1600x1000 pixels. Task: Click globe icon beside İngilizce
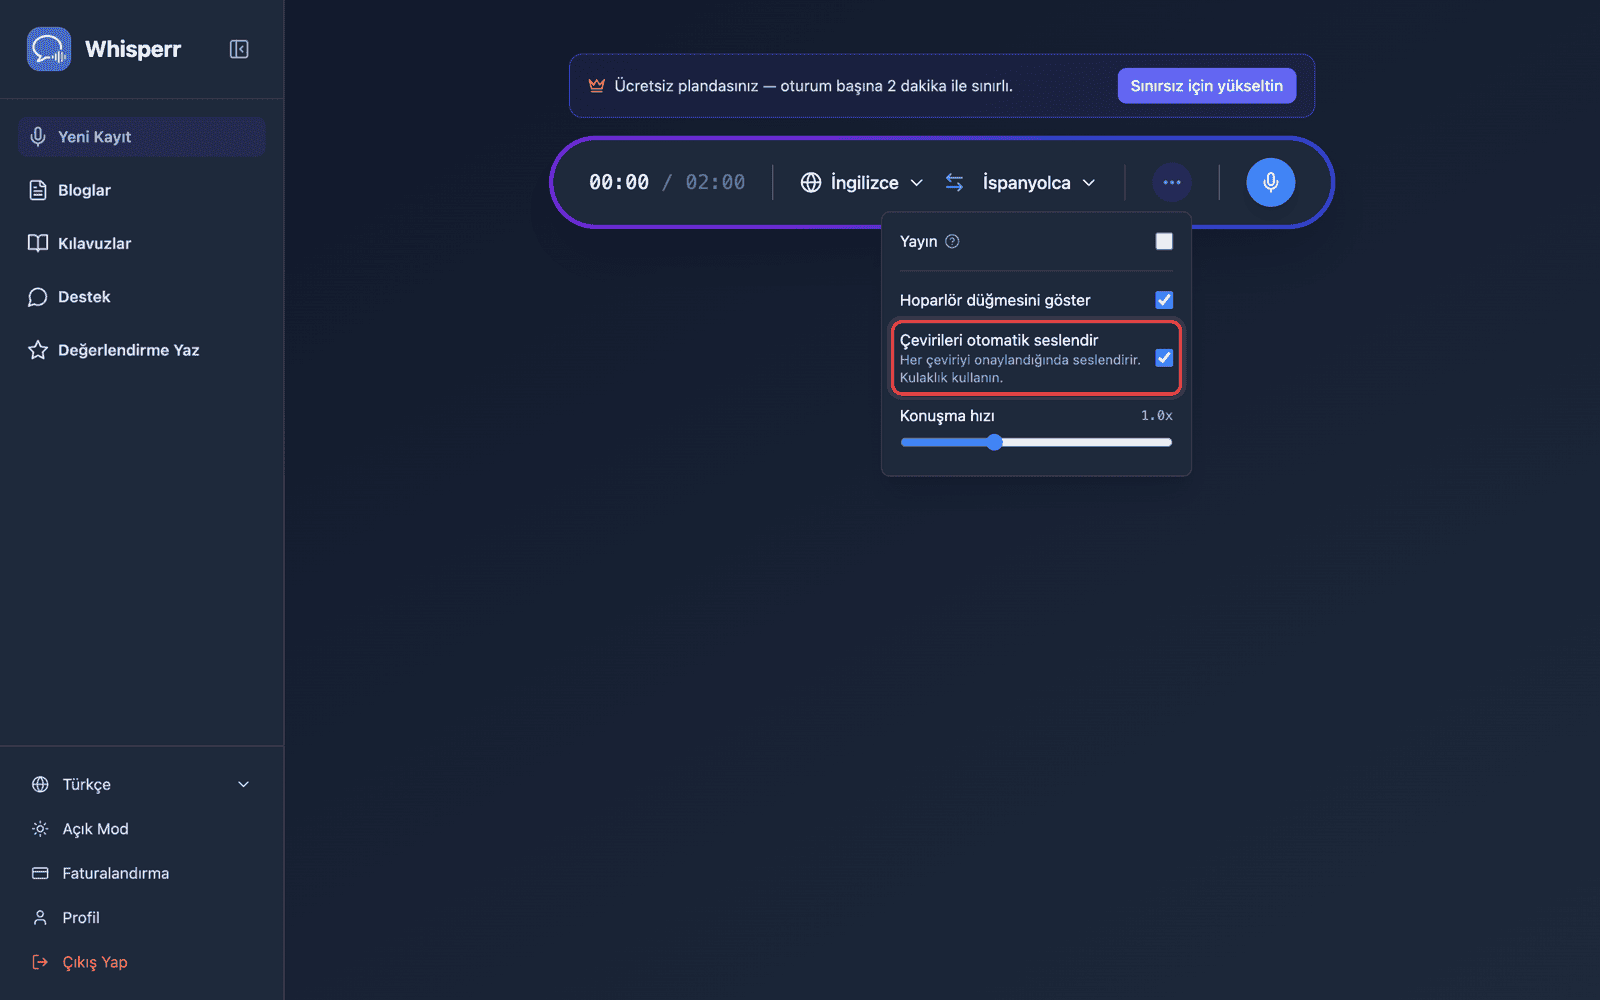[x=811, y=183]
